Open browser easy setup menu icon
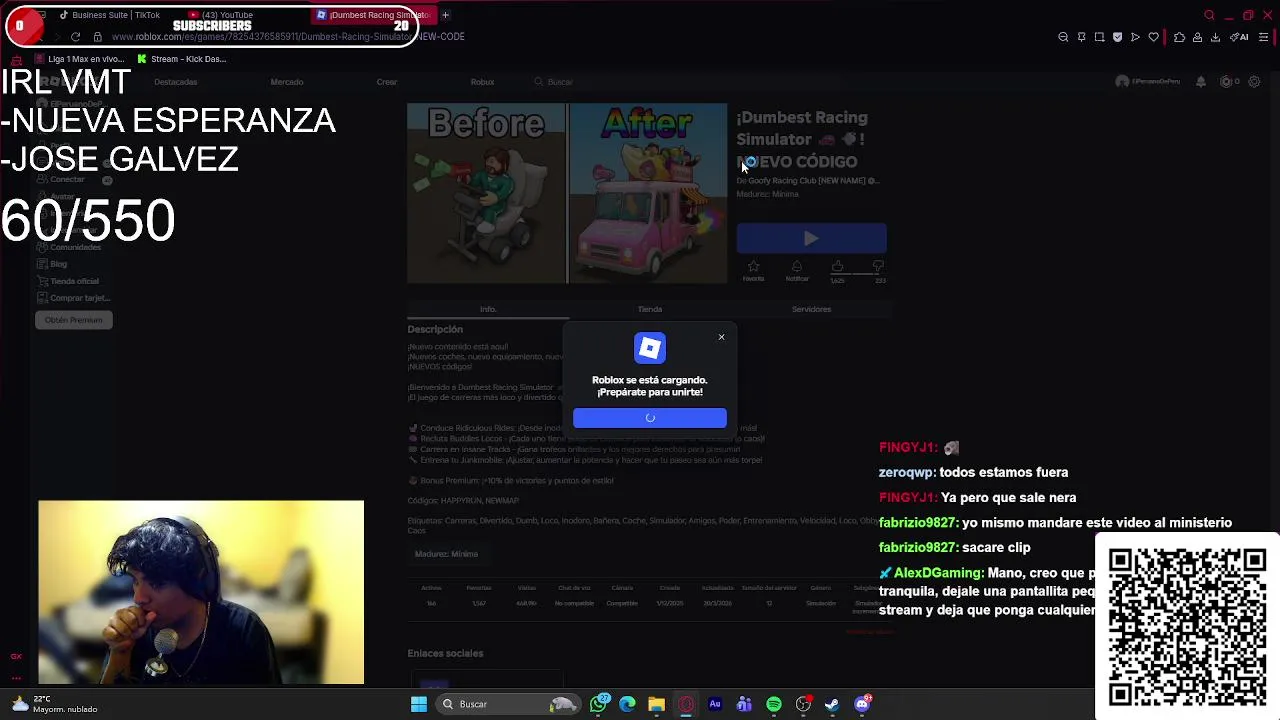 pos(1263,37)
